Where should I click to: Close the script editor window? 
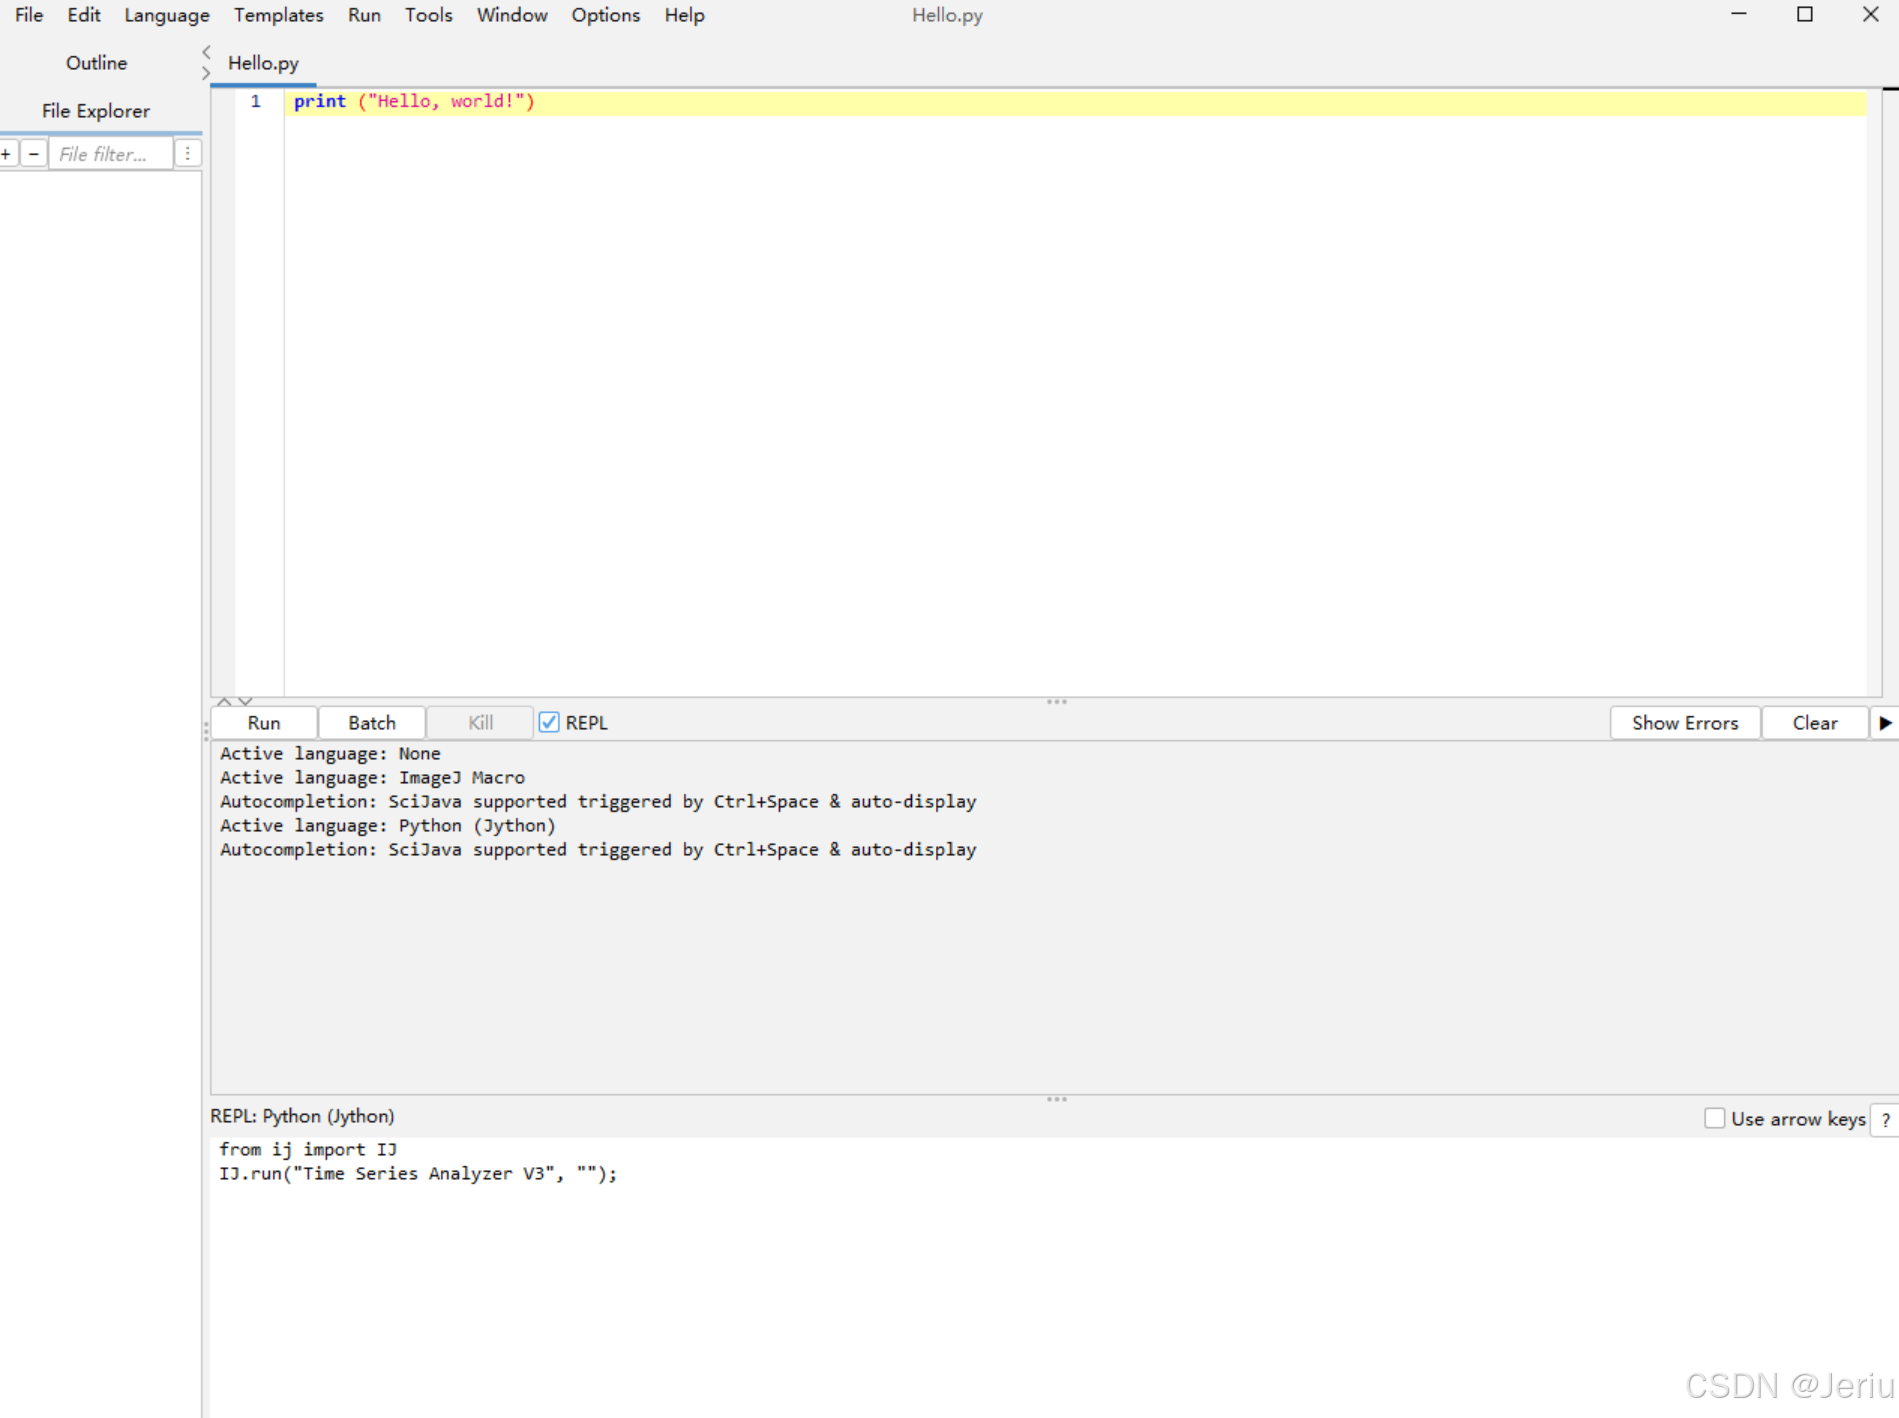click(x=1871, y=14)
